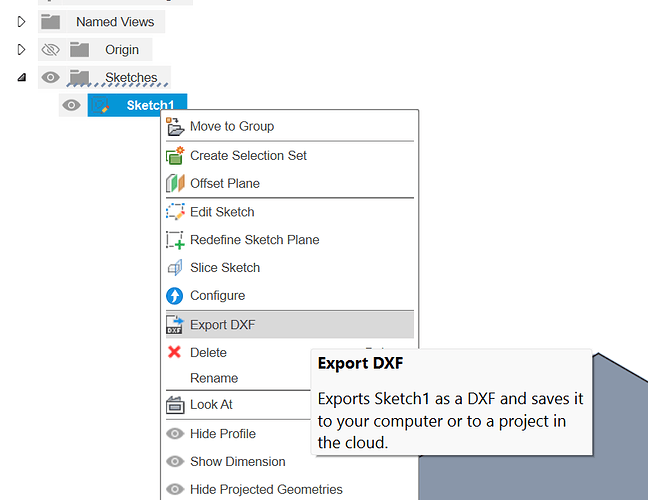Click the Offset Plane icon

[x=175, y=184]
